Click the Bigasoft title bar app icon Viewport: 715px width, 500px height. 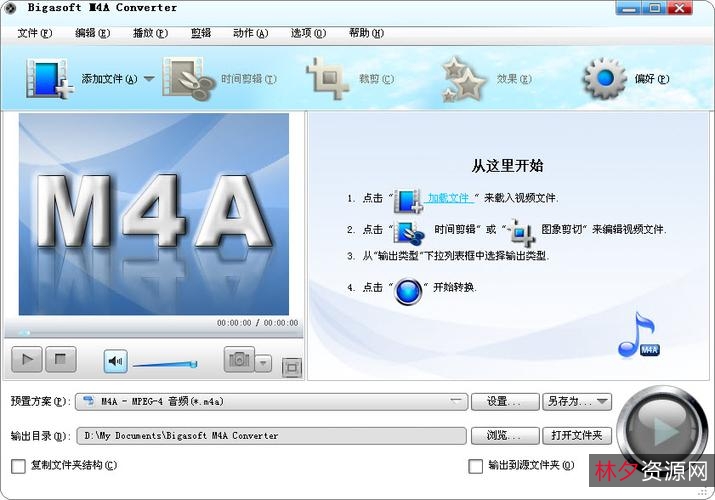coord(10,8)
